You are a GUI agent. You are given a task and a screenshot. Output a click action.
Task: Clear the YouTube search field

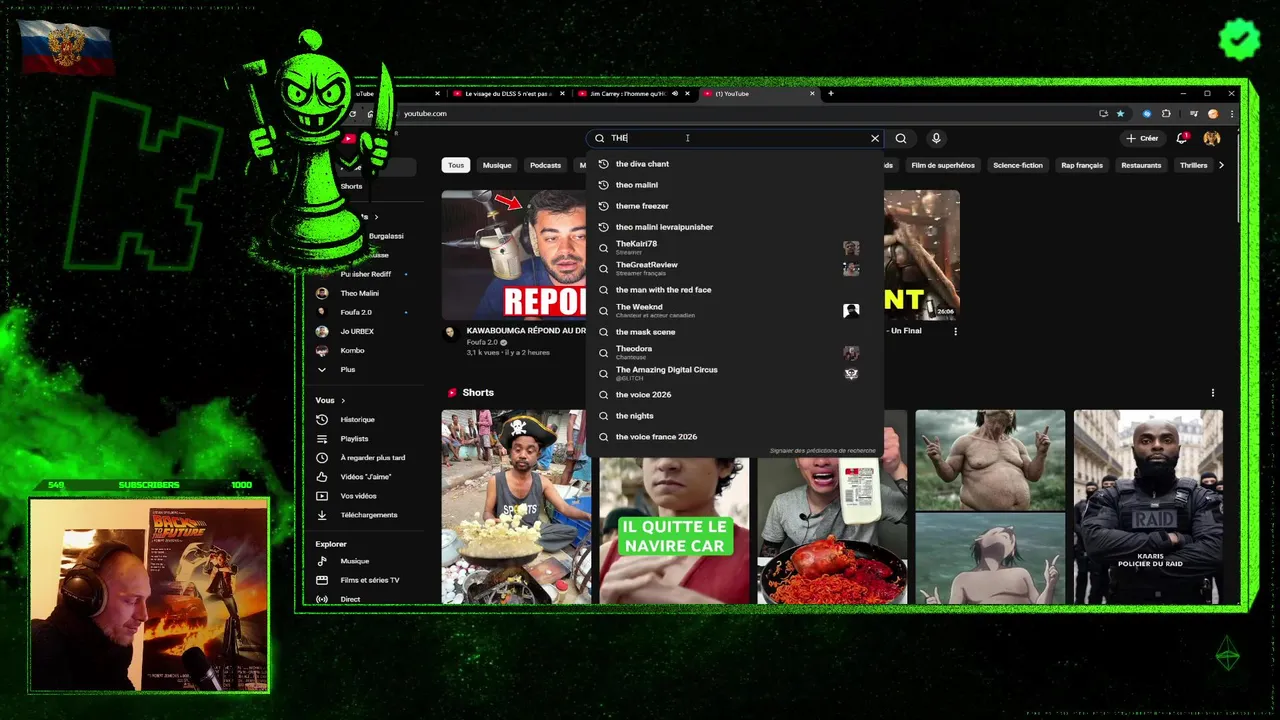pos(875,139)
